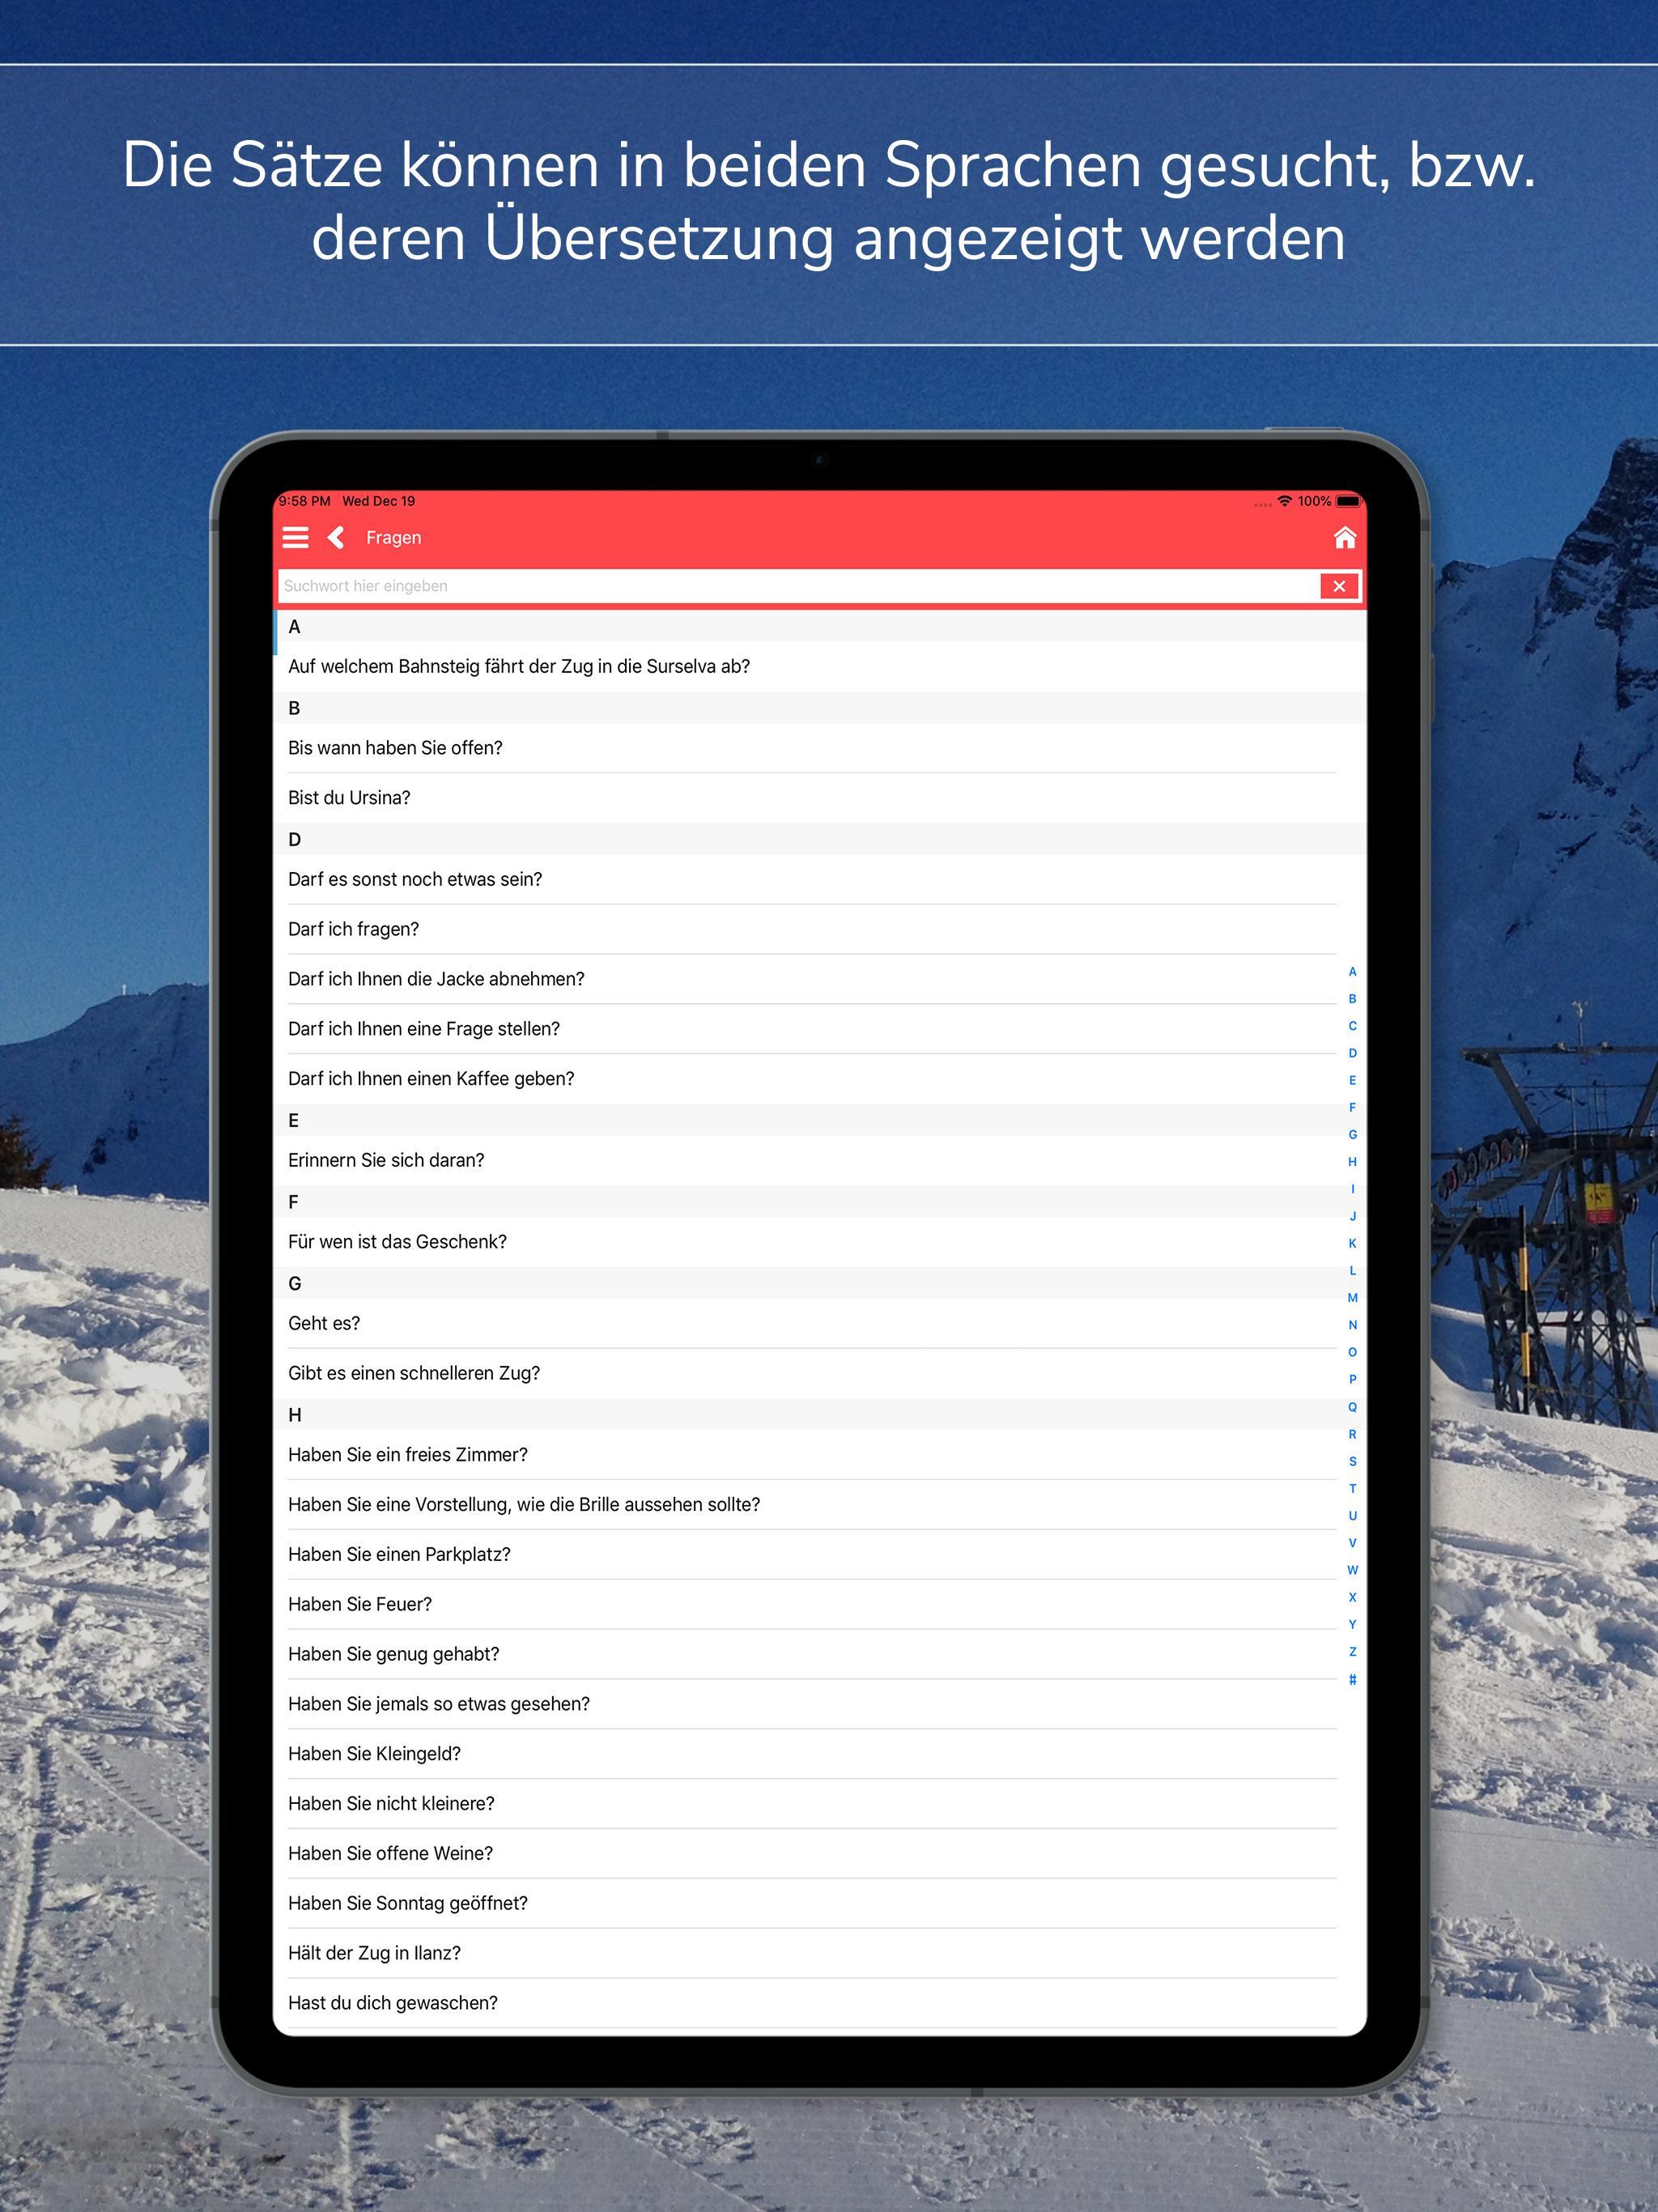Focus the 'Suchwort hier eingeben' search field
Image resolution: width=1658 pixels, height=2212 pixels.
798,586
